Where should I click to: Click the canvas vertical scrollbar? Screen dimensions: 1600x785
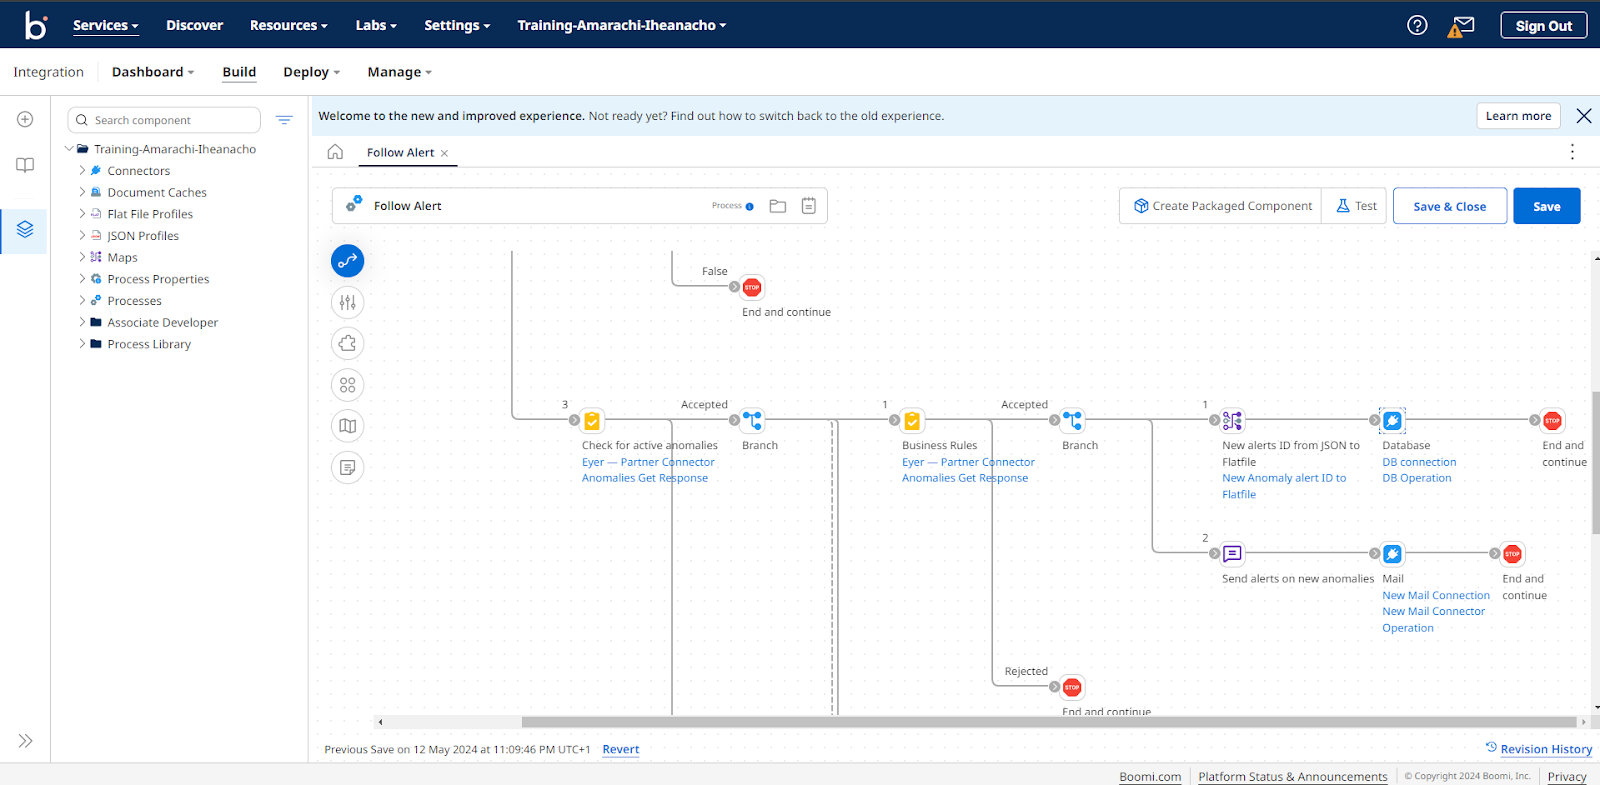(1596, 463)
